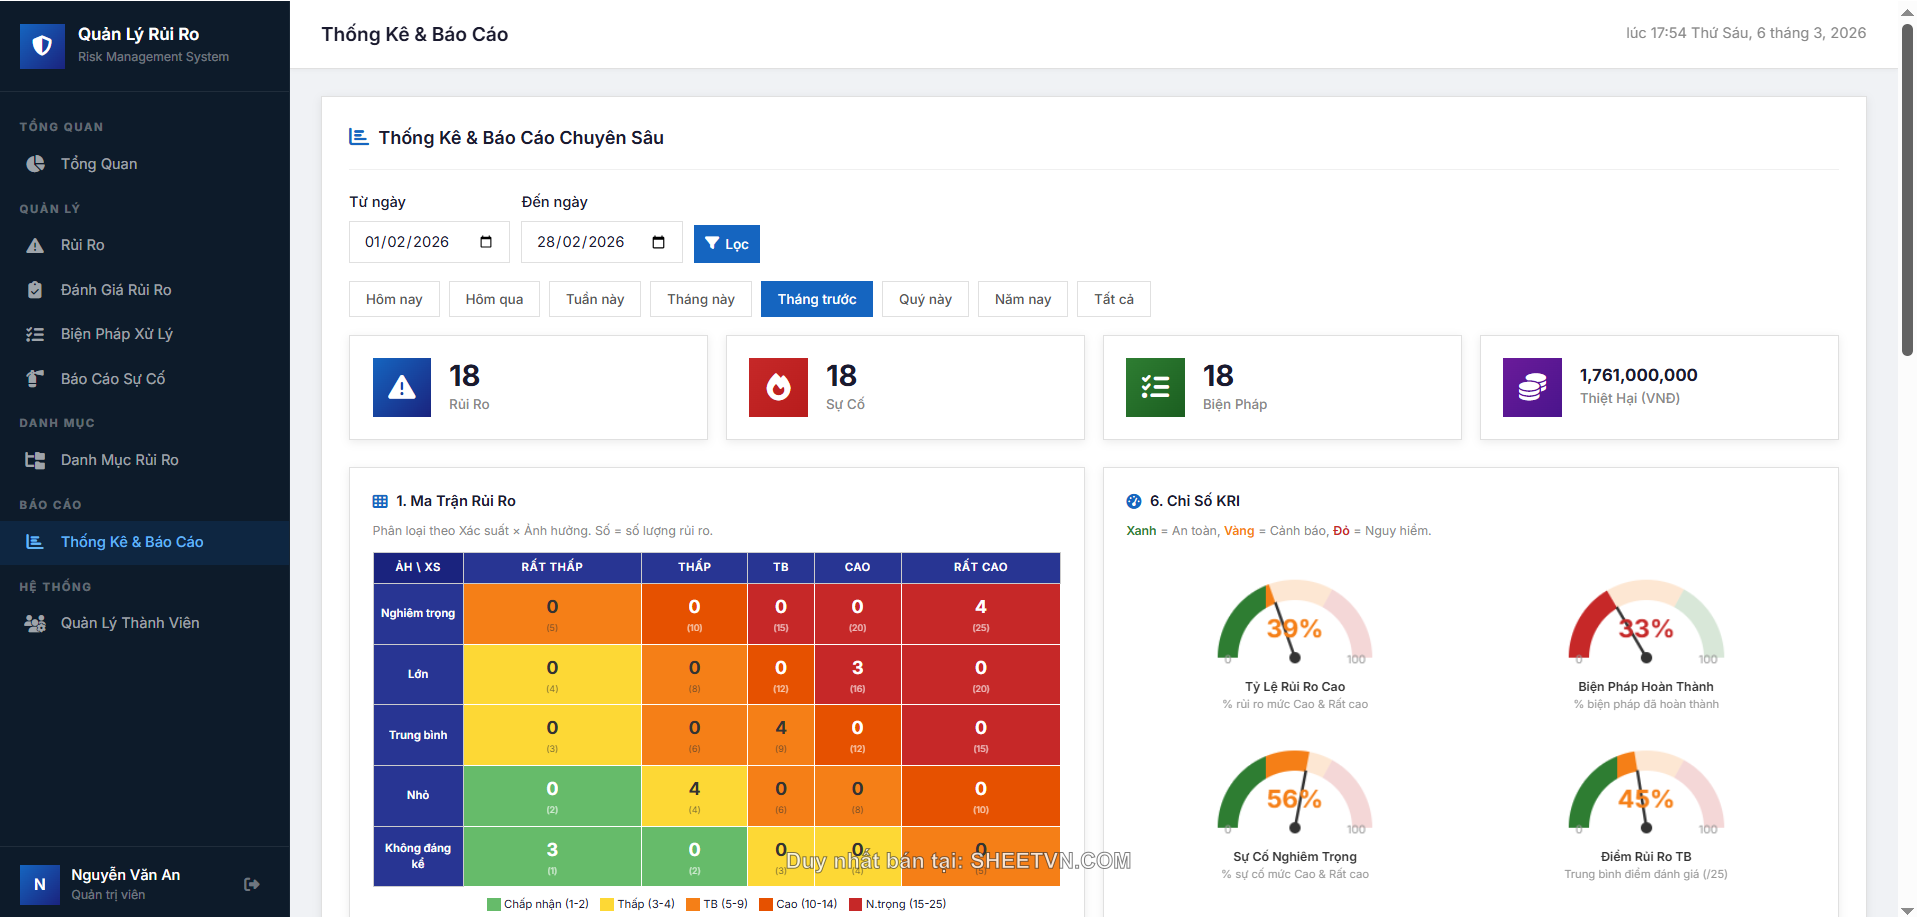
Task: Click the green Chấp nhận (1-2) legend swatch
Action: click(x=493, y=904)
